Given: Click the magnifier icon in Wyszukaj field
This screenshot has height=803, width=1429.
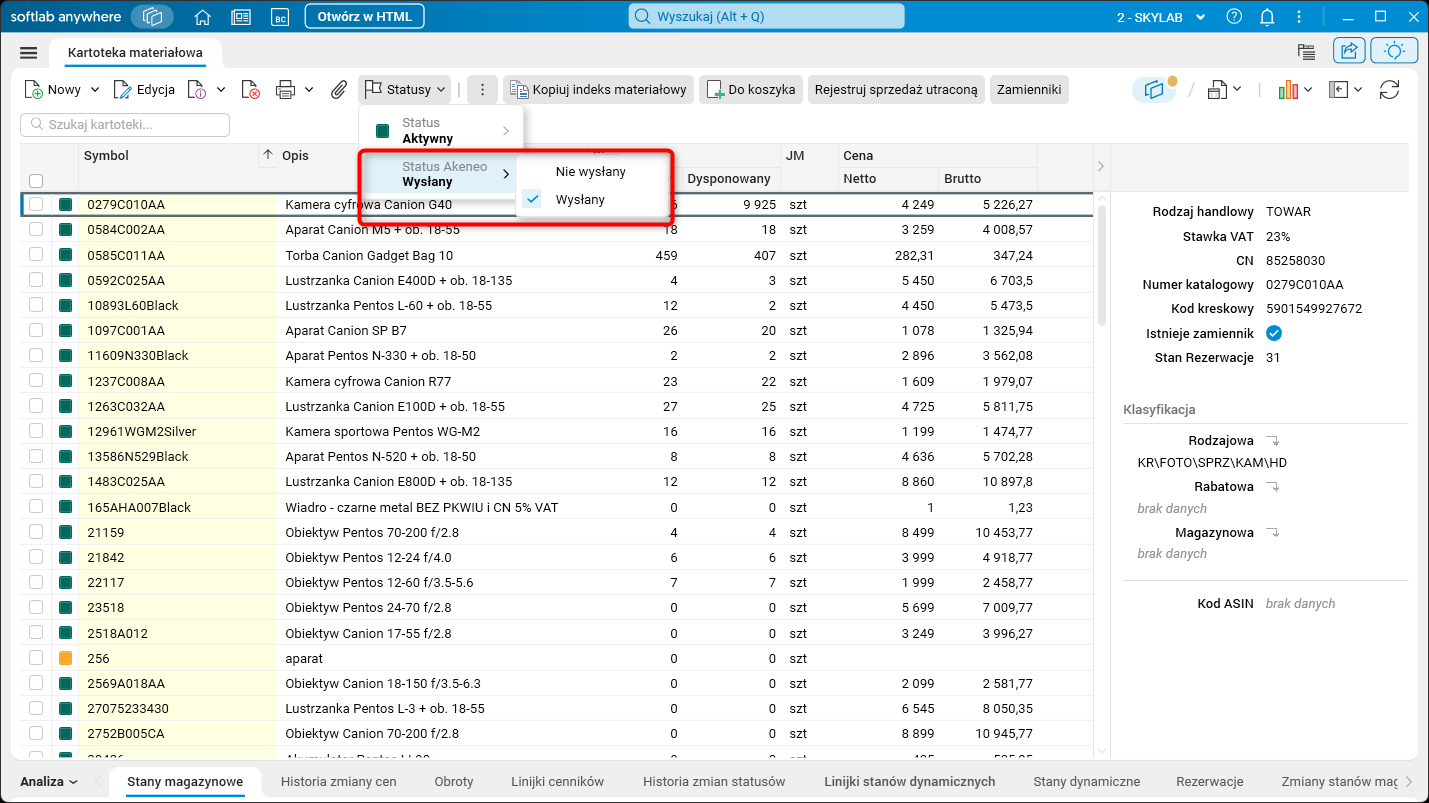Looking at the screenshot, I should tap(644, 17).
